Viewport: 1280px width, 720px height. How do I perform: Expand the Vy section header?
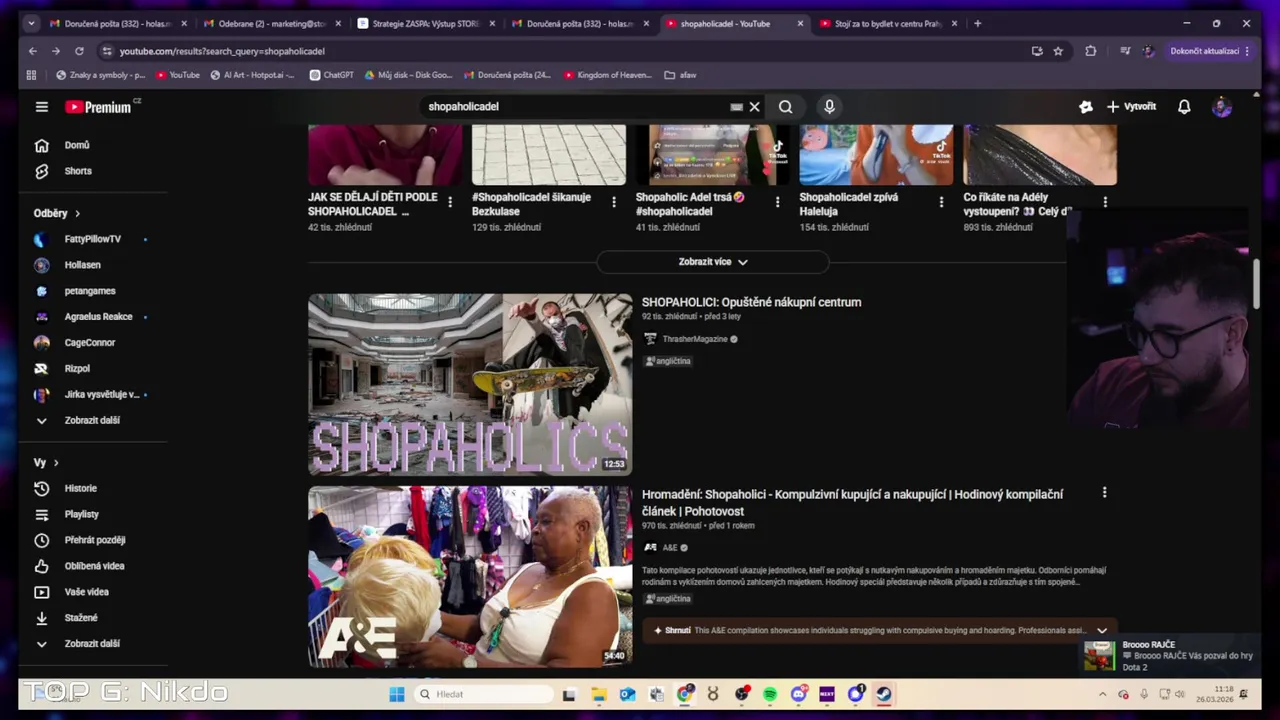[46, 462]
